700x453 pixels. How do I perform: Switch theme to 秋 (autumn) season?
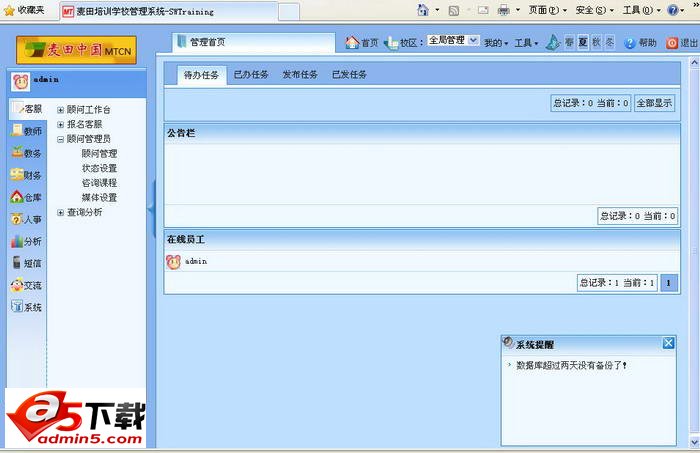pyautogui.click(x=597, y=43)
